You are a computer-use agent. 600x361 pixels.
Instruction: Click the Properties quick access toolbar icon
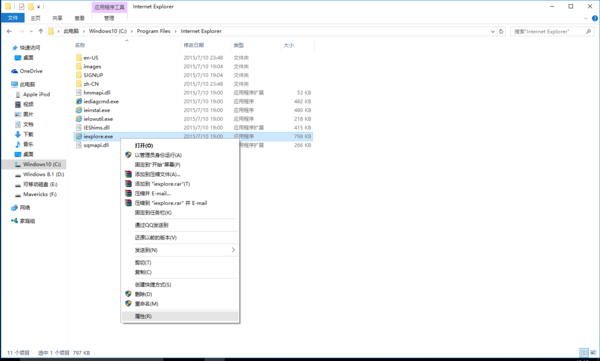[x=21, y=7]
